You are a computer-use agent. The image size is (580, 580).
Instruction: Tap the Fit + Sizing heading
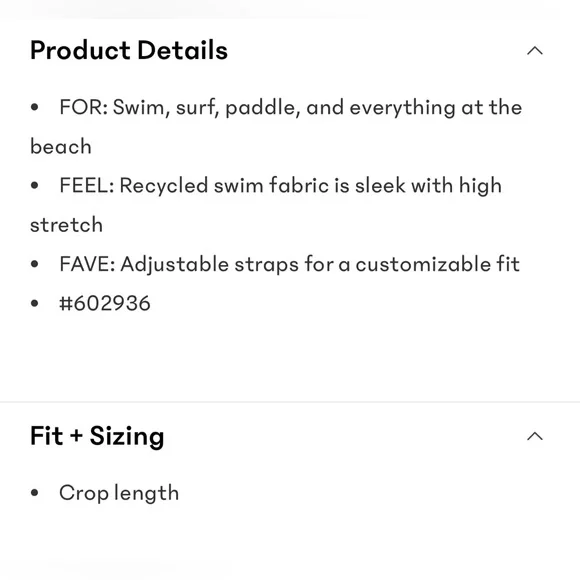point(97,436)
